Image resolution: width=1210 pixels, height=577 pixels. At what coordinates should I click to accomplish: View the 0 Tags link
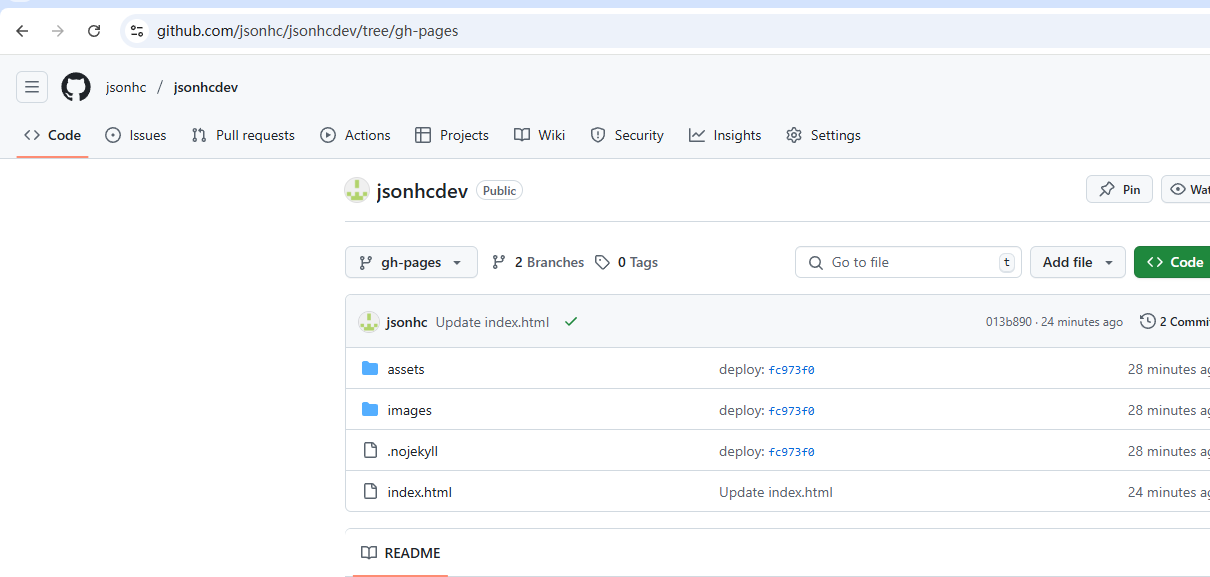click(x=626, y=262)
